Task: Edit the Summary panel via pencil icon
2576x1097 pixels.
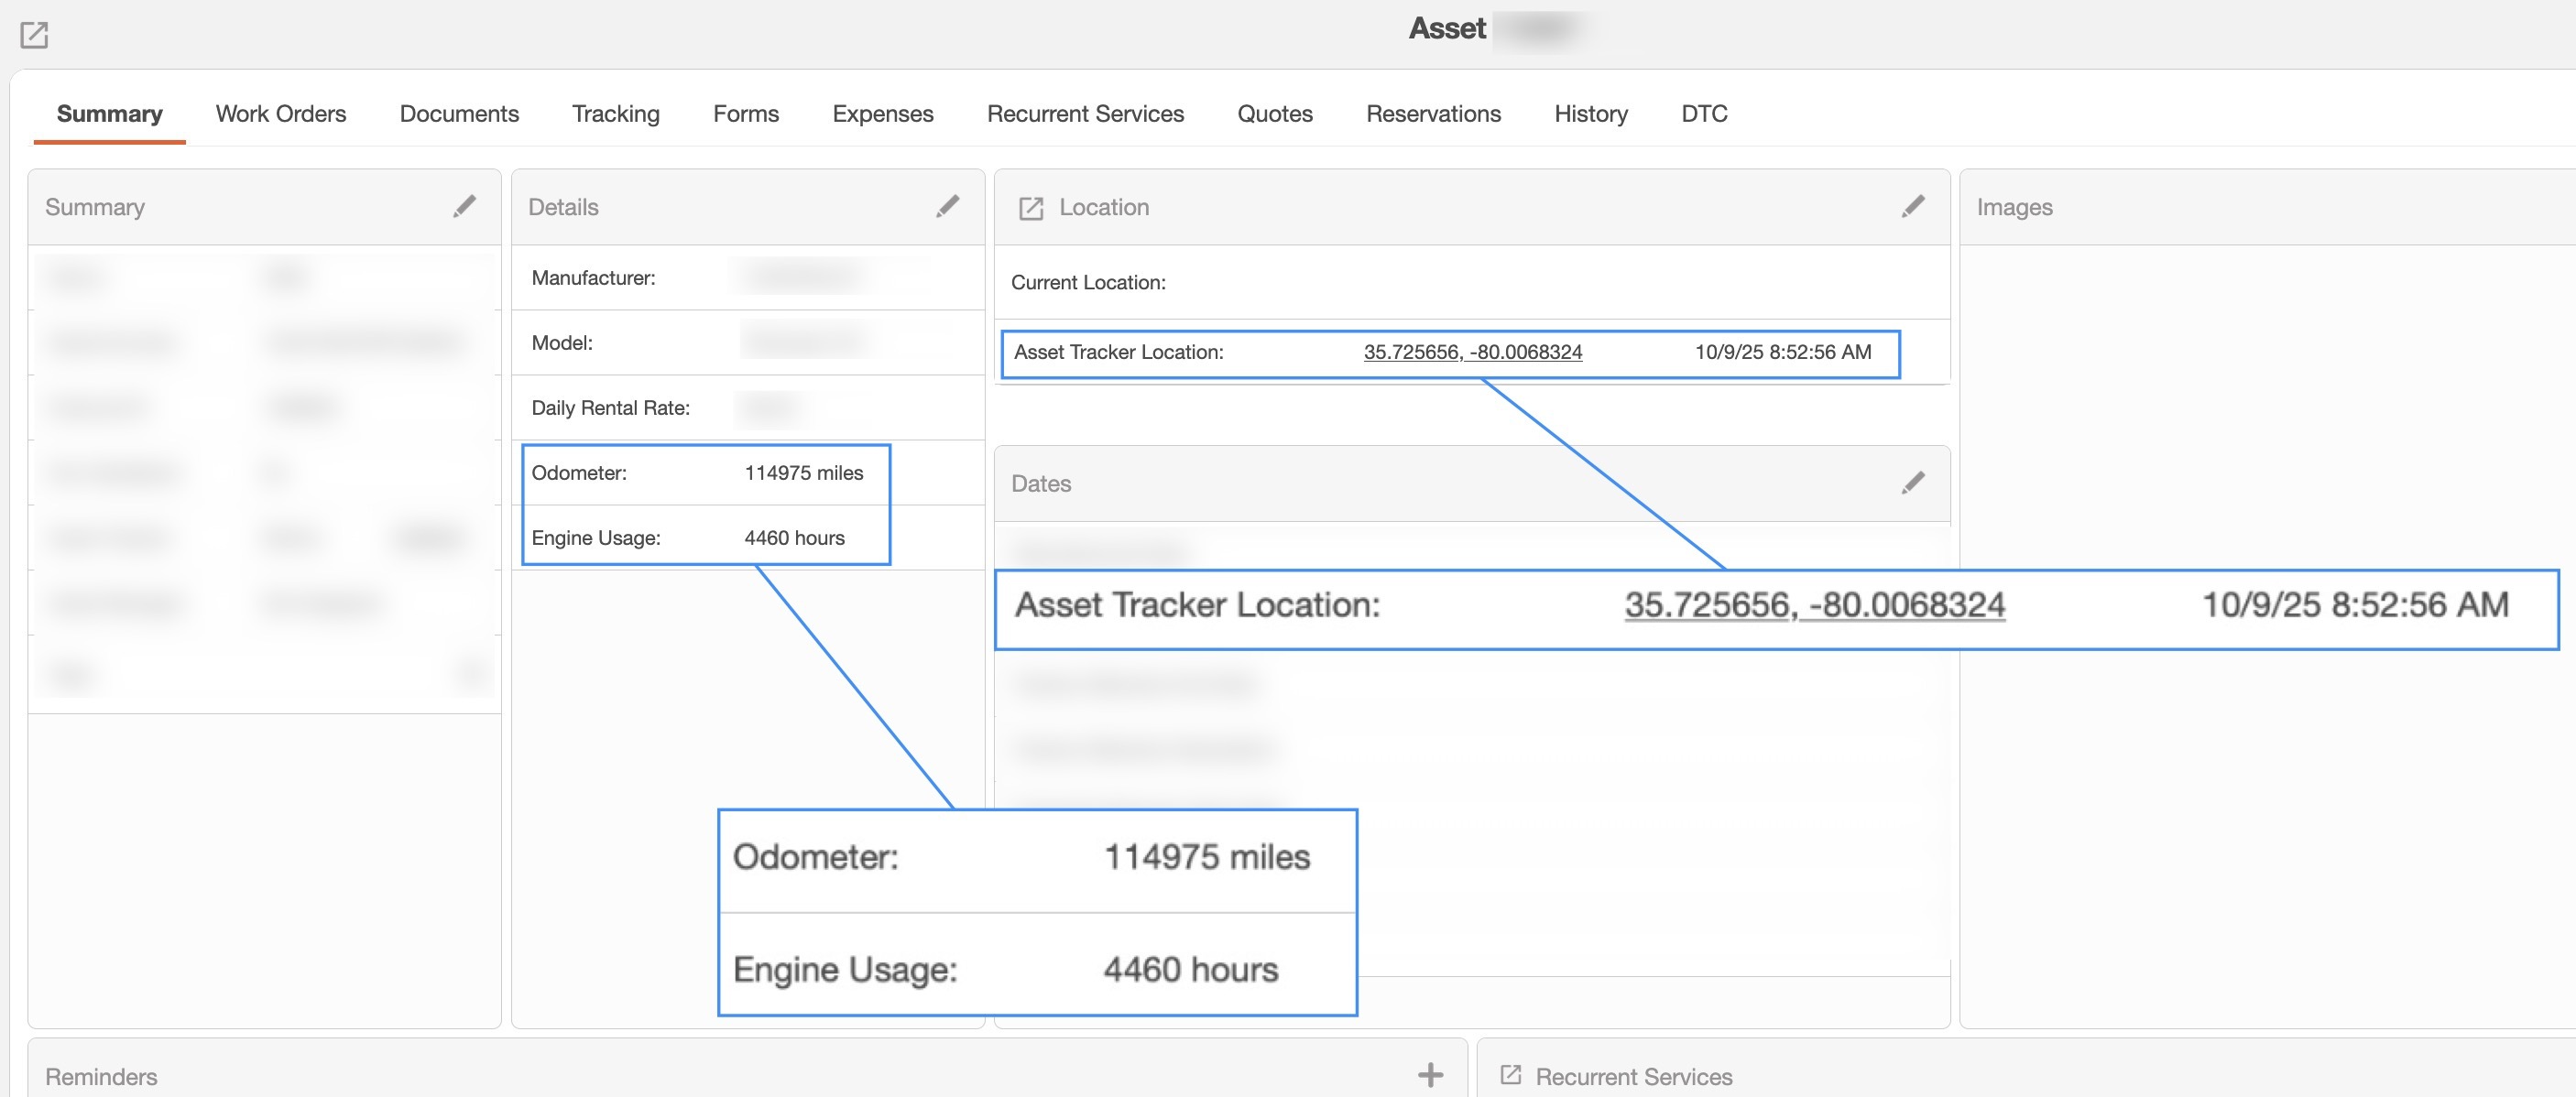Action: [466, 207]
